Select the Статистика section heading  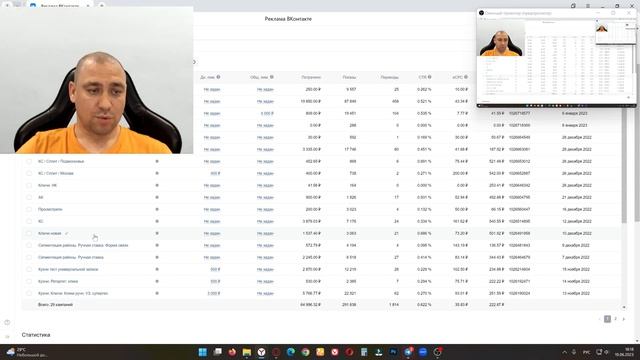pyautogui.click(x=36, y=335)
